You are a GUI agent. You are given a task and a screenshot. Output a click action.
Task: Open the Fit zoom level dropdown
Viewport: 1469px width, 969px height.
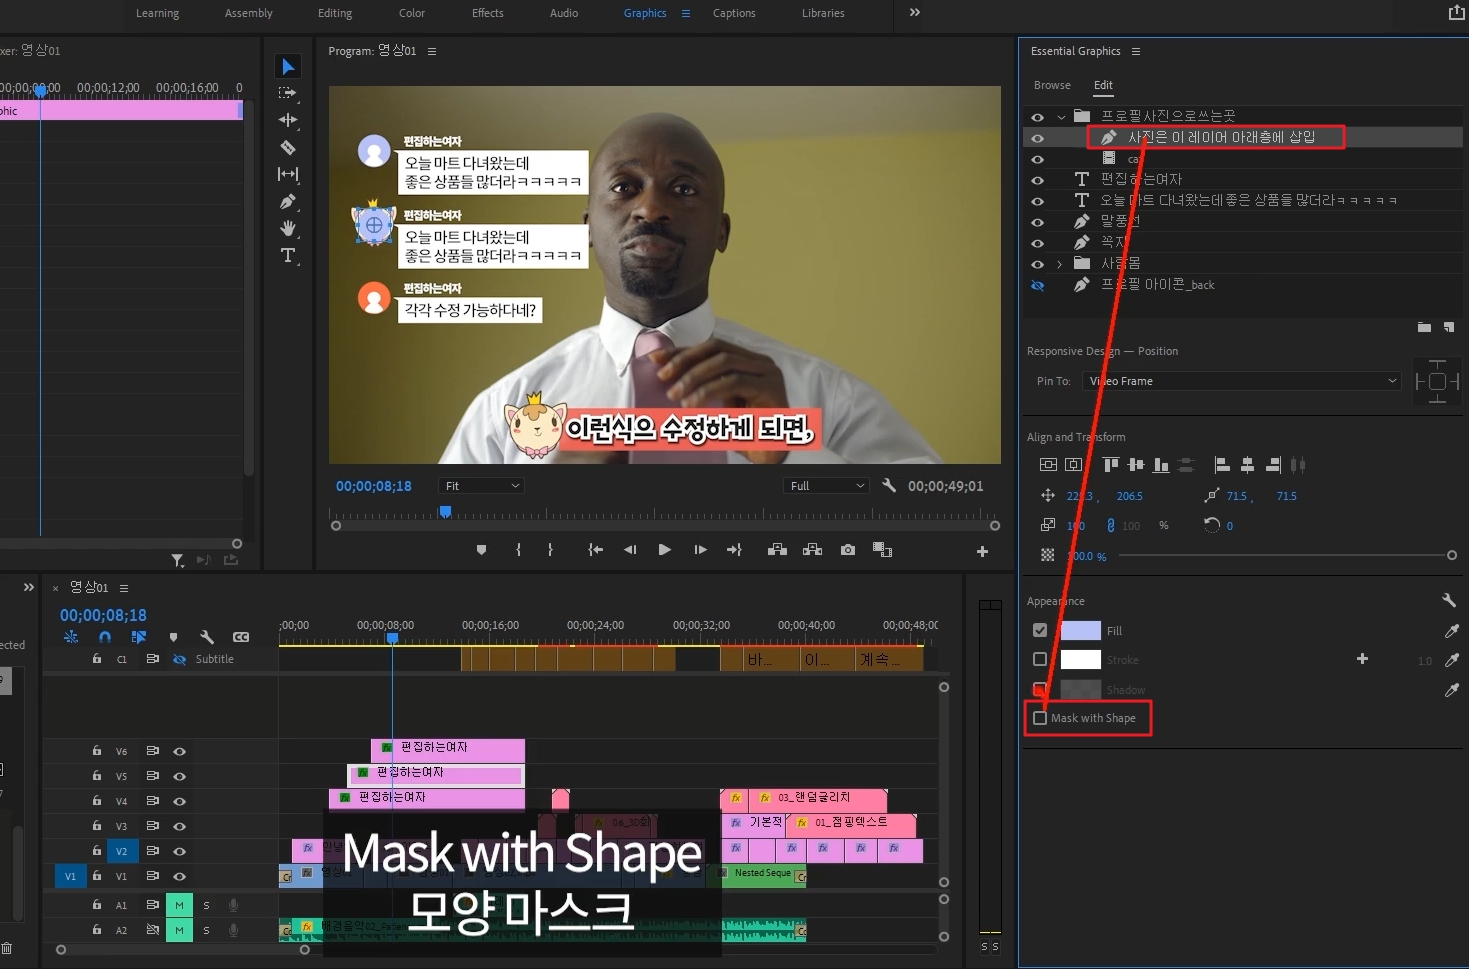coord(481,486)
